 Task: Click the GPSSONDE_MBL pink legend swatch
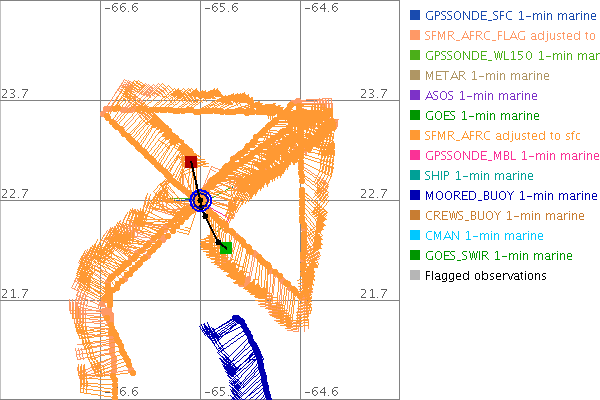[415, 156]
